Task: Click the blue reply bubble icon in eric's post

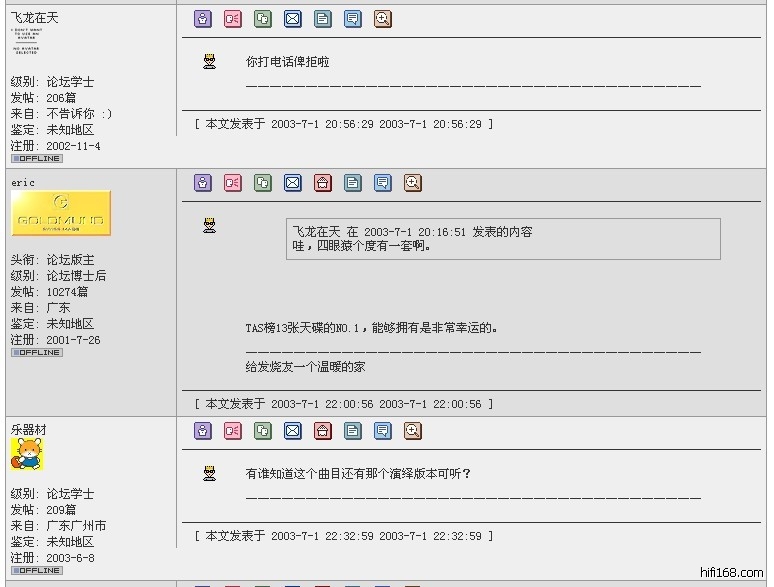Action: point(382,183)
